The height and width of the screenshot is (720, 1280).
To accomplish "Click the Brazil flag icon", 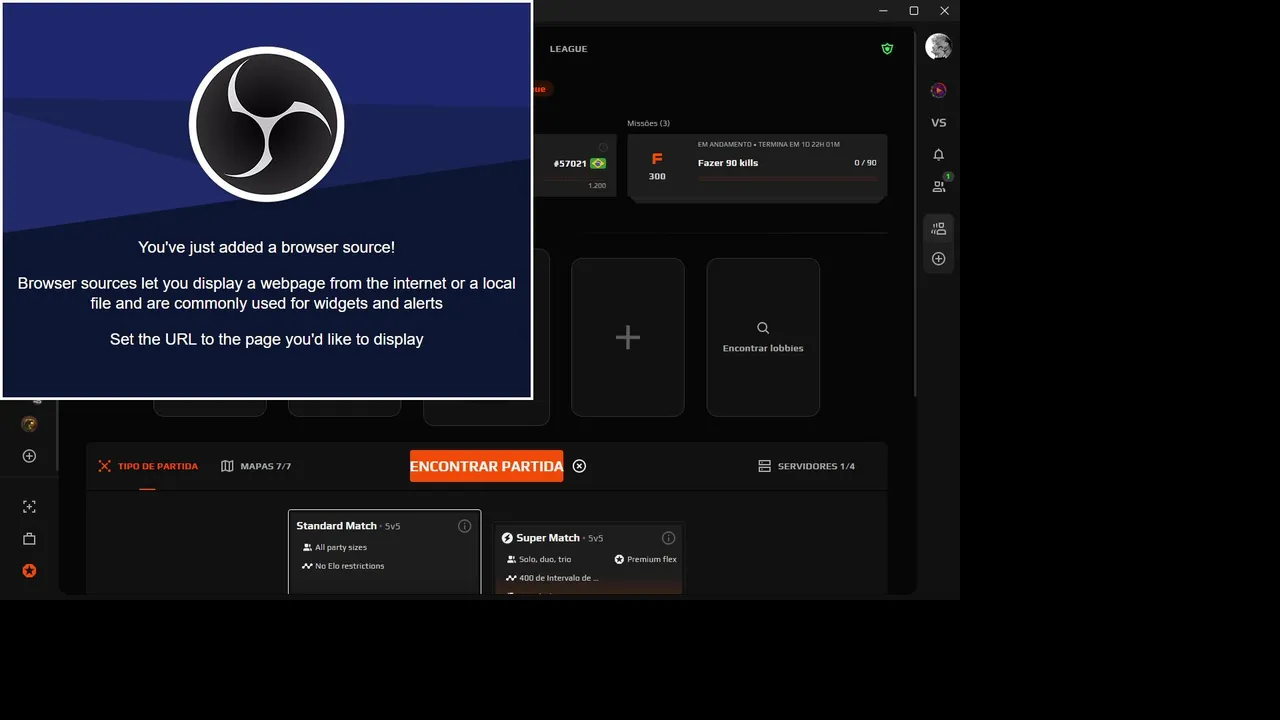I will click(x=598, y=163).
